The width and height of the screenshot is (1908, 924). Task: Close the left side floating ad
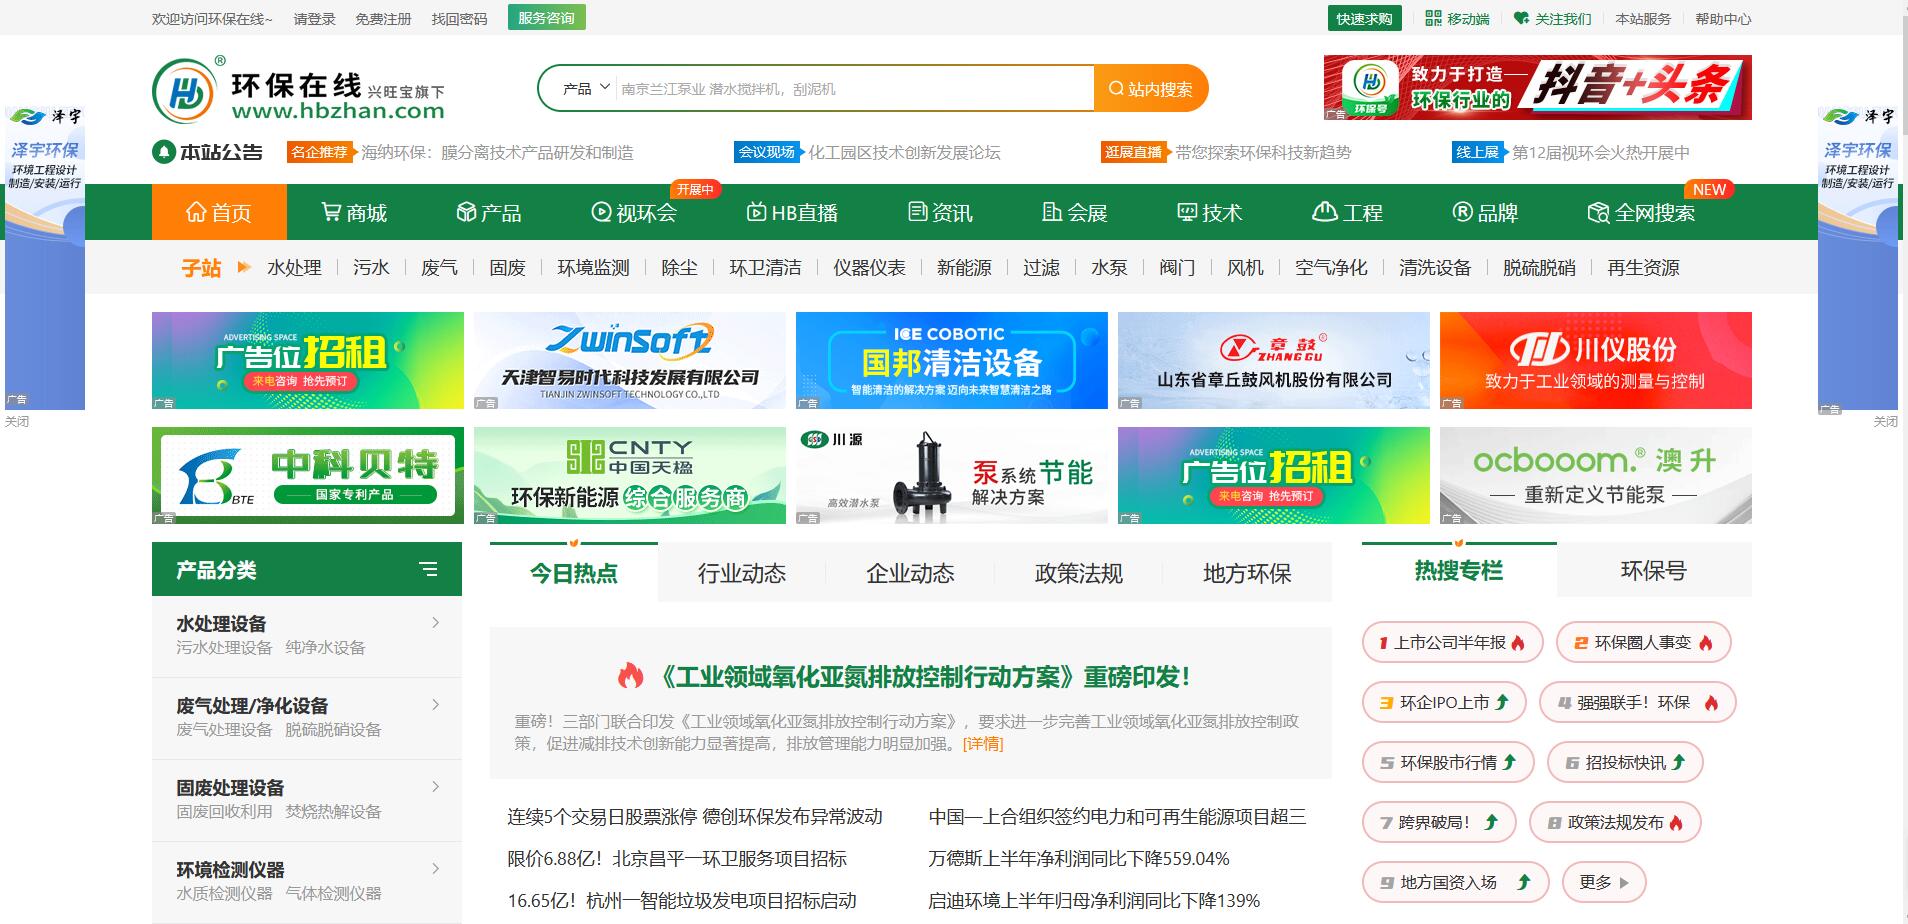point(17,421)
